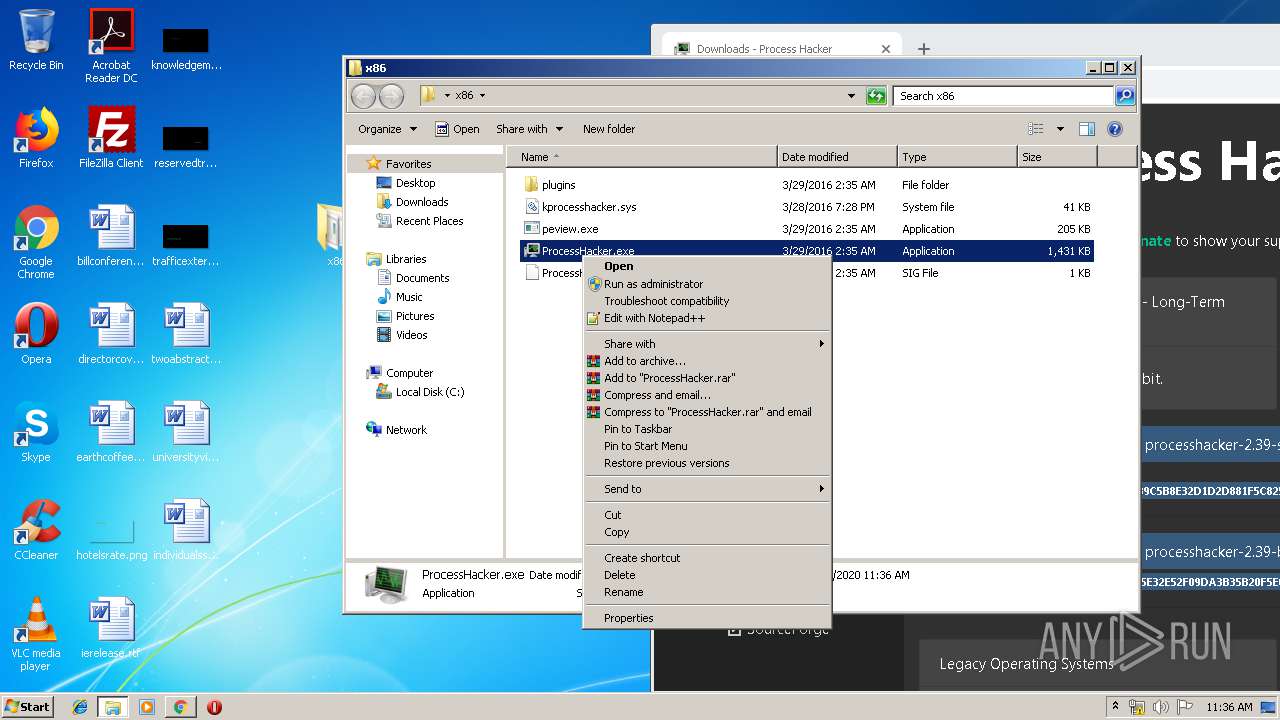Open the views options dropdown arrow
The image size is (1280, 720).
[1060, 129]
